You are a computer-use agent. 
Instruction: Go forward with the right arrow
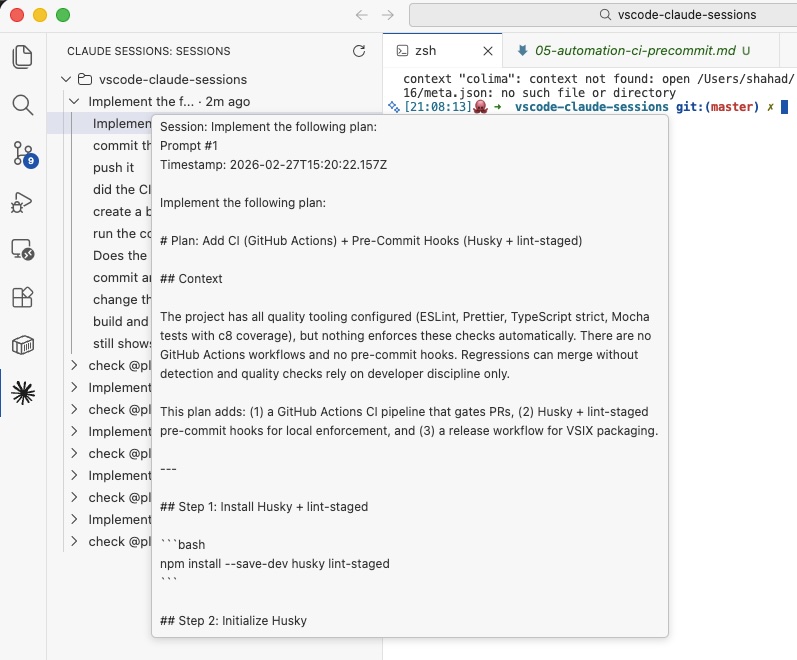(388, 15)
